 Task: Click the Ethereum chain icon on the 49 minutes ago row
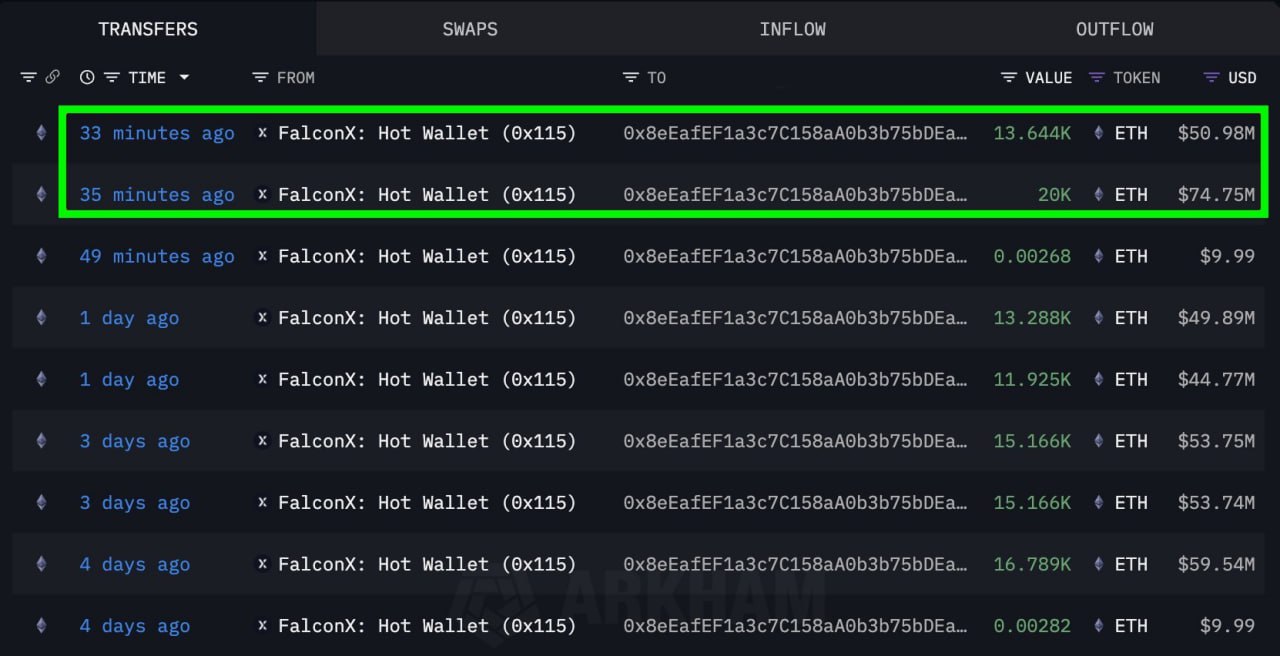[x=41, y=256]
